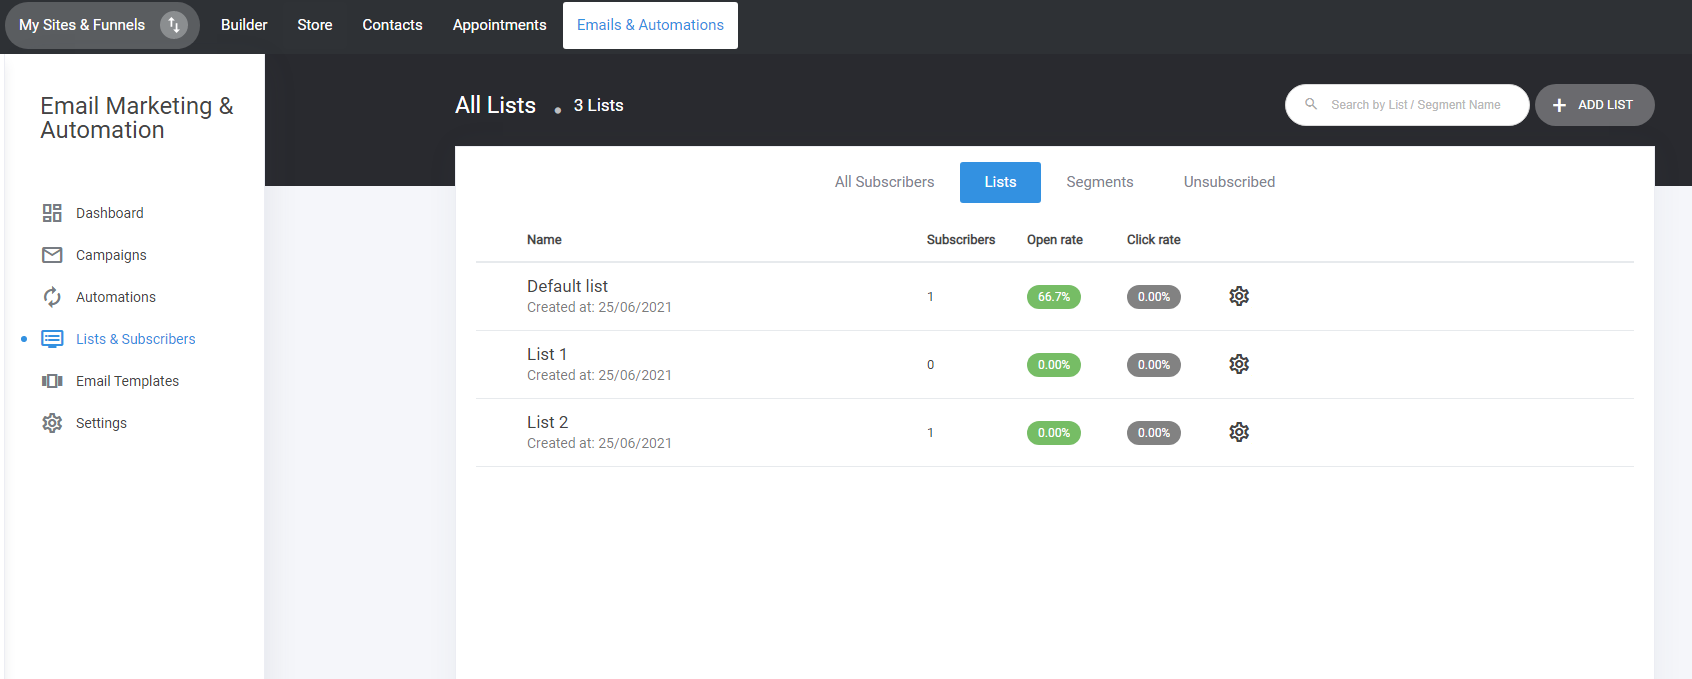Image resolution: width=1692 pixels, height=679 pixels.
Task: Switch to the Segments tab
Action: 1099,182
